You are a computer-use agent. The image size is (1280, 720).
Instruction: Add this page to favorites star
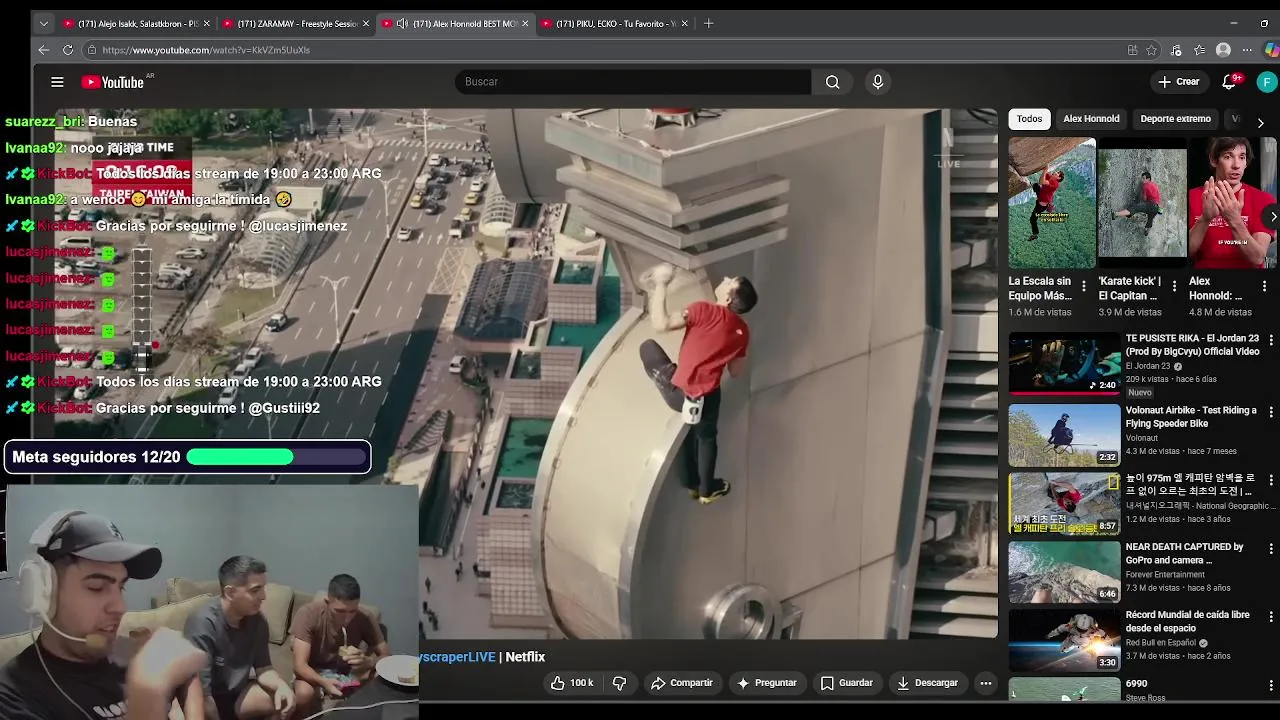tap(1152, 50)
